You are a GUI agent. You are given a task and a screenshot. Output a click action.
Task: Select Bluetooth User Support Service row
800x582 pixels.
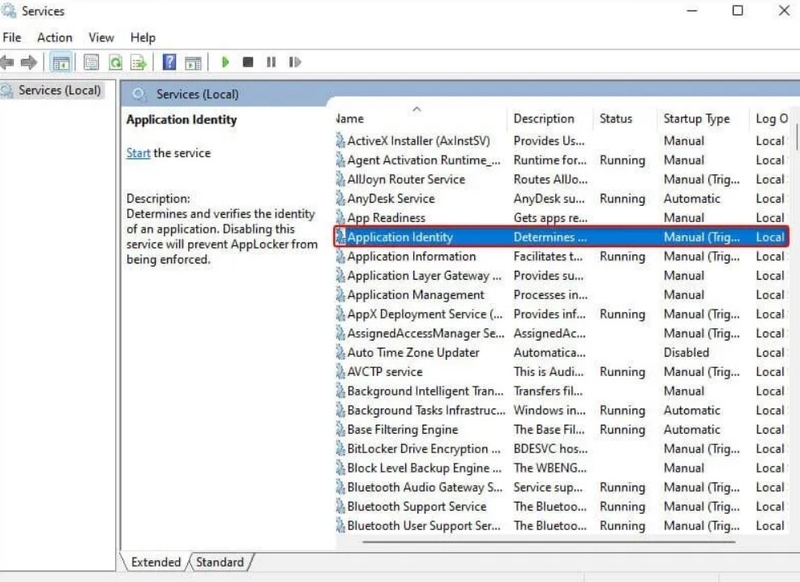[x=561, y=526]
